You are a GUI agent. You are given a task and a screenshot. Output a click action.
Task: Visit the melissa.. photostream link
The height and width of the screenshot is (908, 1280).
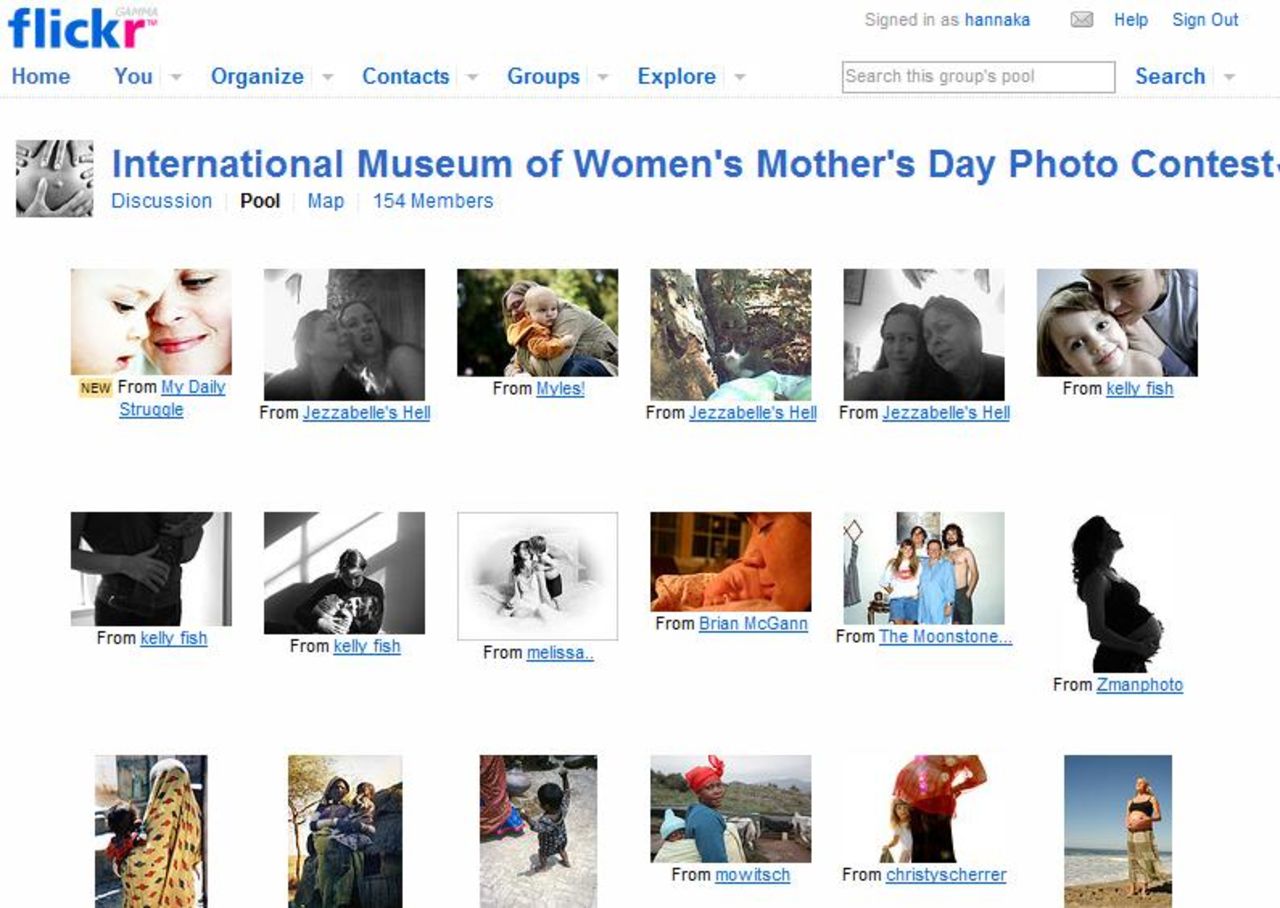point(560,652)
